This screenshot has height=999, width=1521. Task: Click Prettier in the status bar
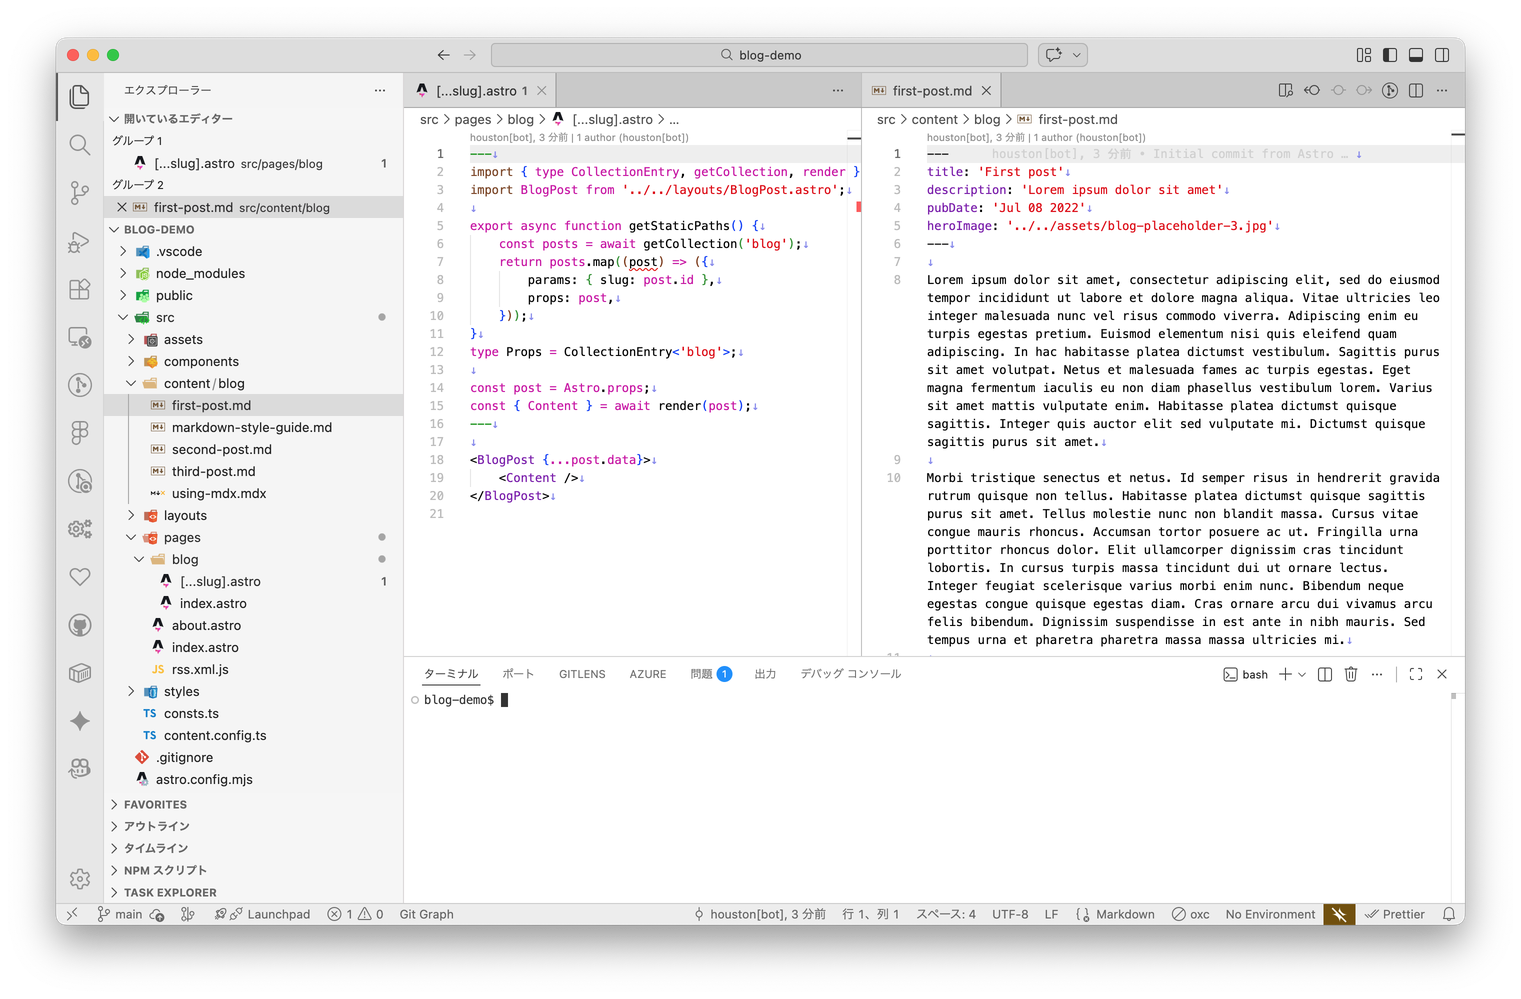coord(1395,914)
